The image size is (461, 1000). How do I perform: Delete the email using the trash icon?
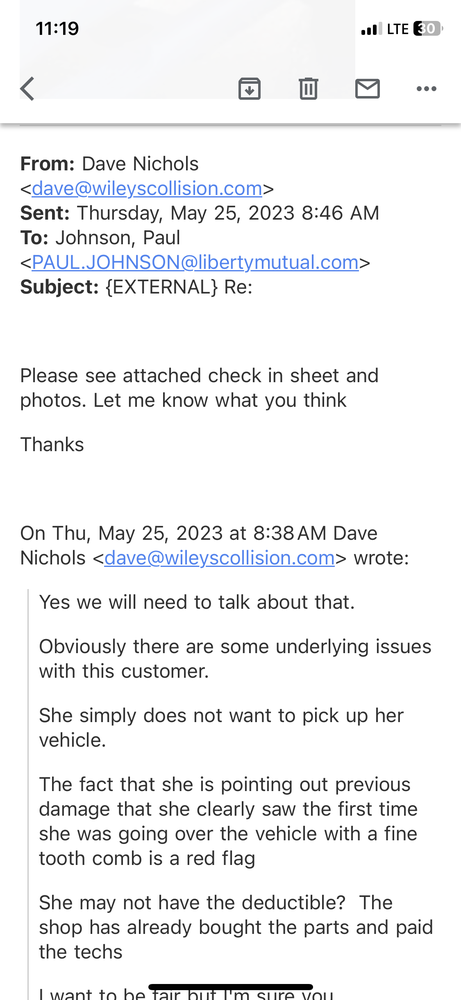click(x=309, y=89)
